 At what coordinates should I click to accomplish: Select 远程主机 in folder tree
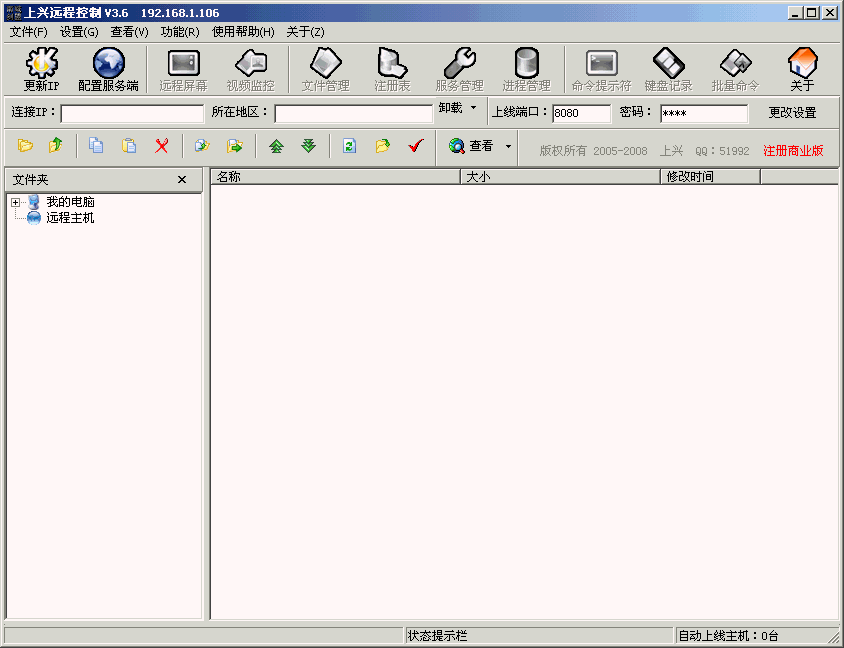70,218
